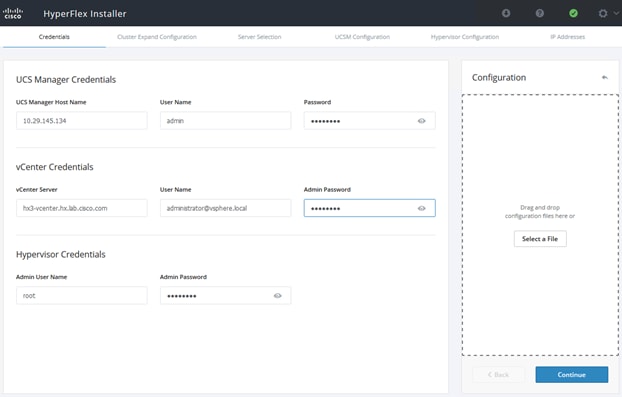
Task: Go to UCSM Configuration tab
Action: coord(362,37)
